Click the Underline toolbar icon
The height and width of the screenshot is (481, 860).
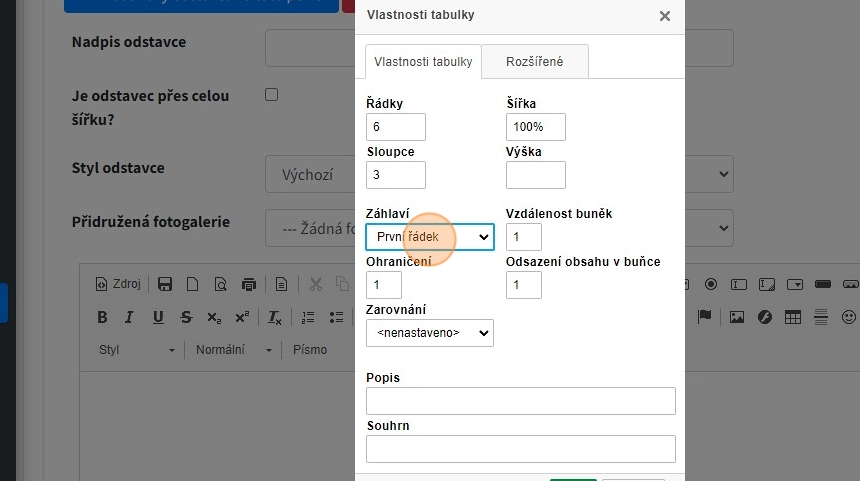click(158, 318)
